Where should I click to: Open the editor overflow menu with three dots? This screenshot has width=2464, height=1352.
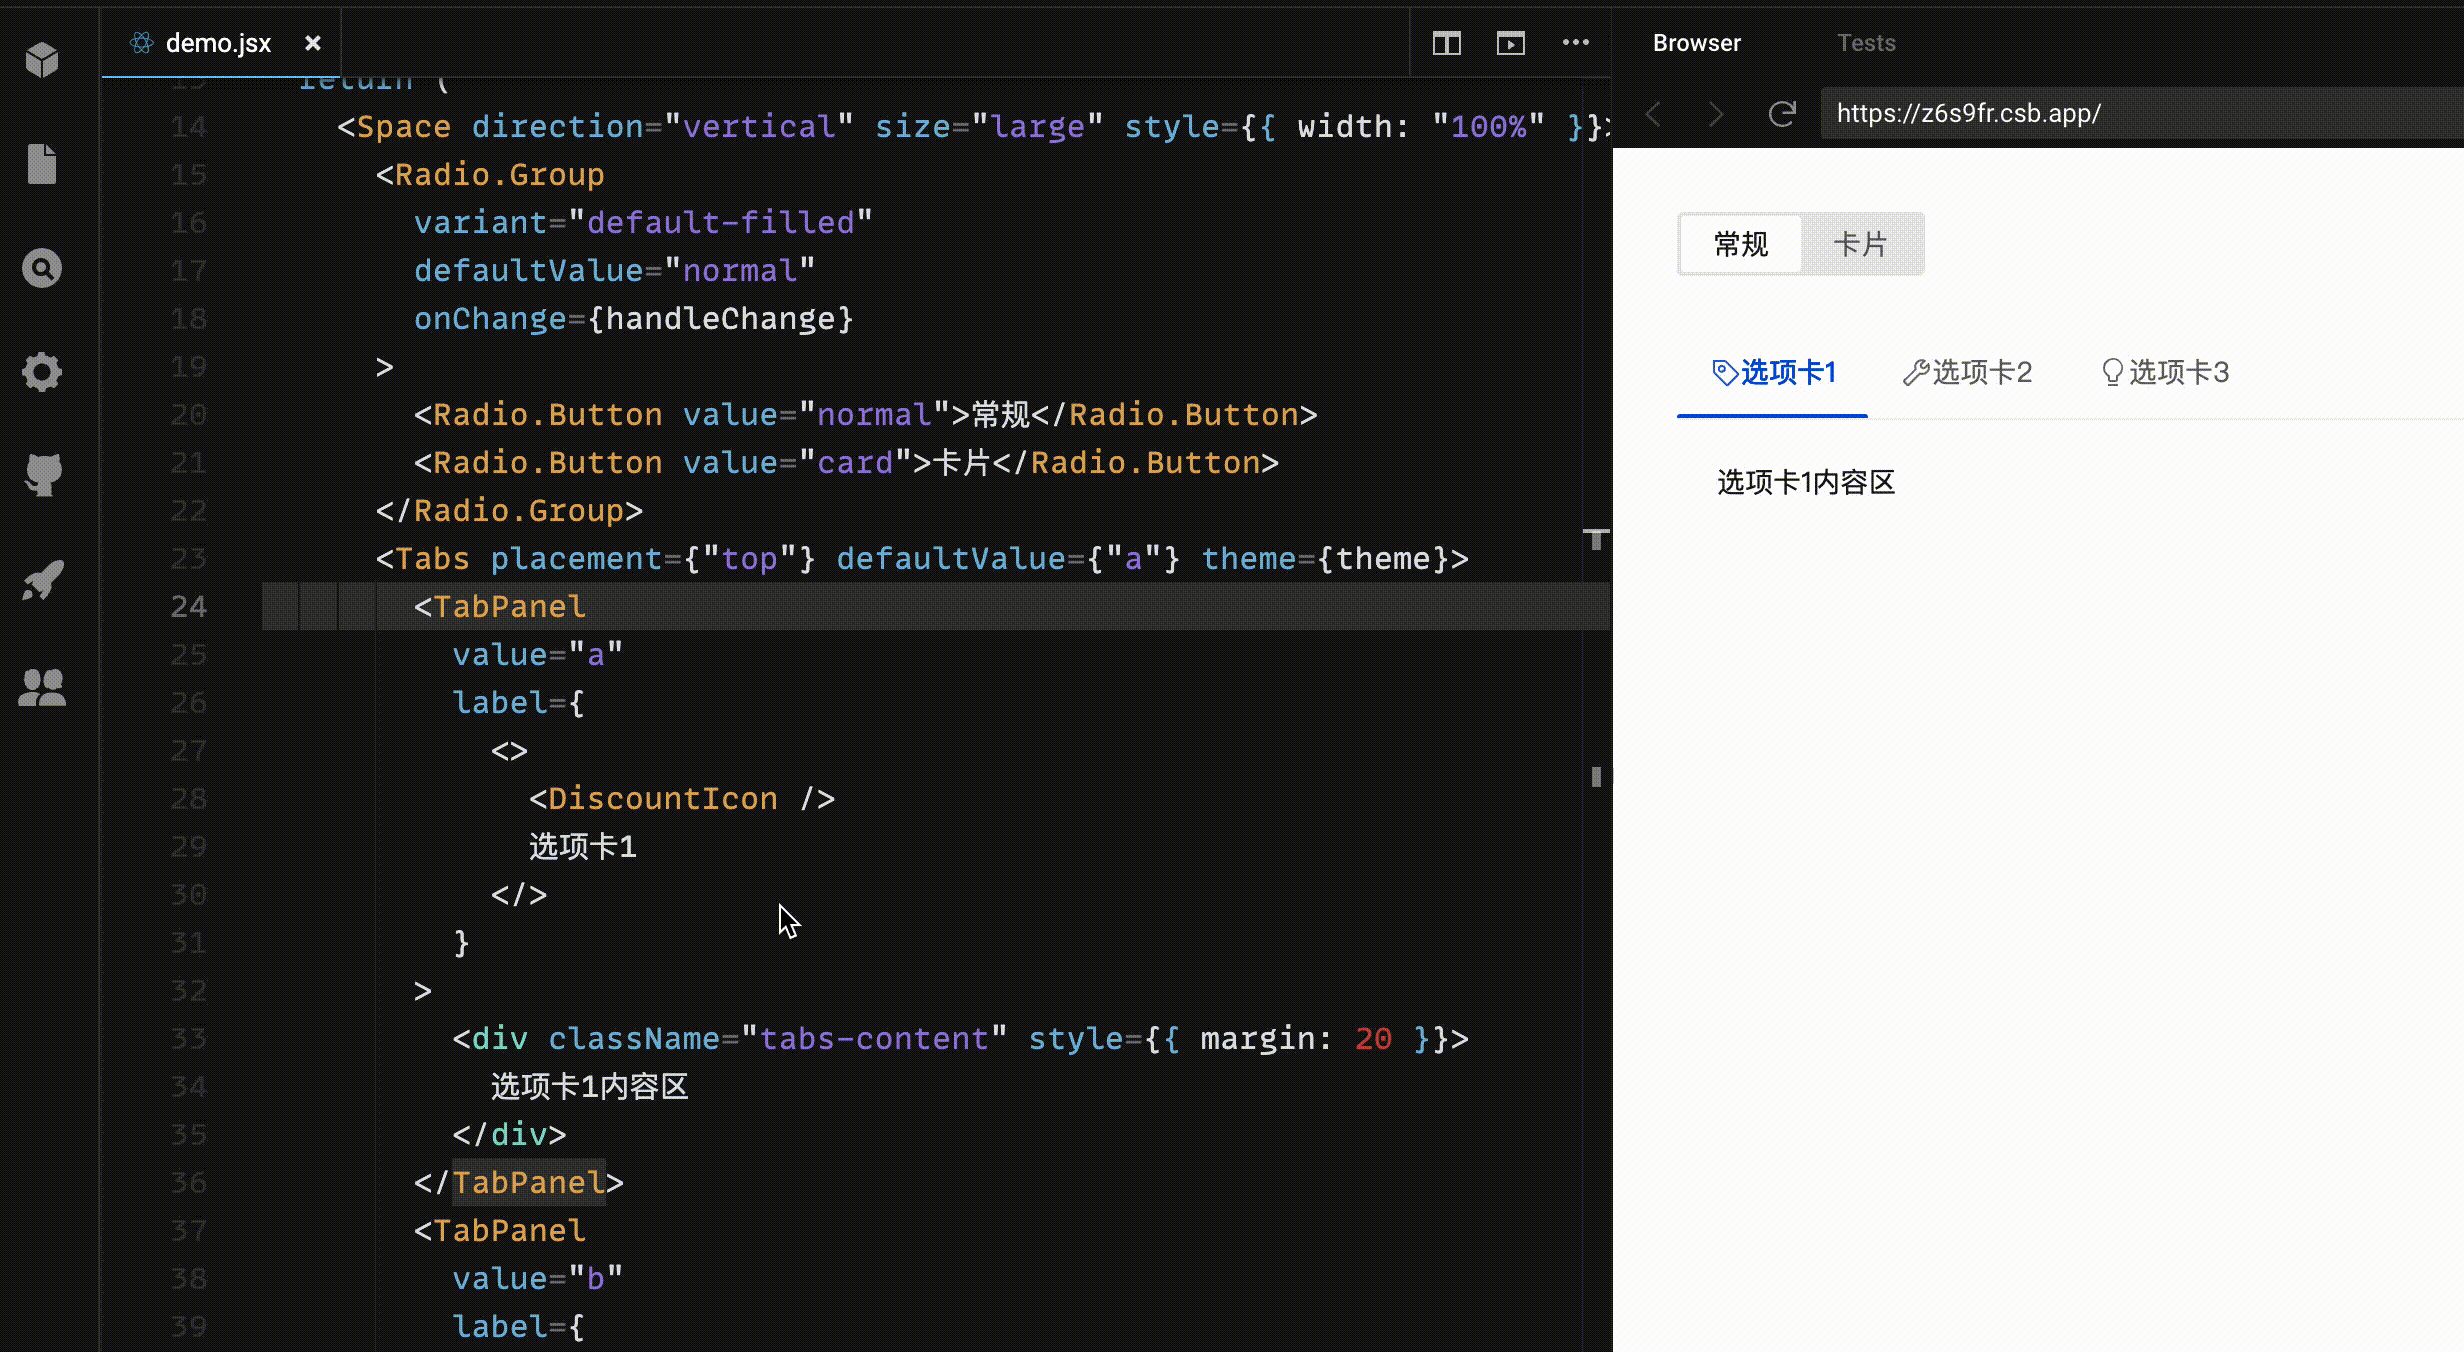[x=1576, y=43]
